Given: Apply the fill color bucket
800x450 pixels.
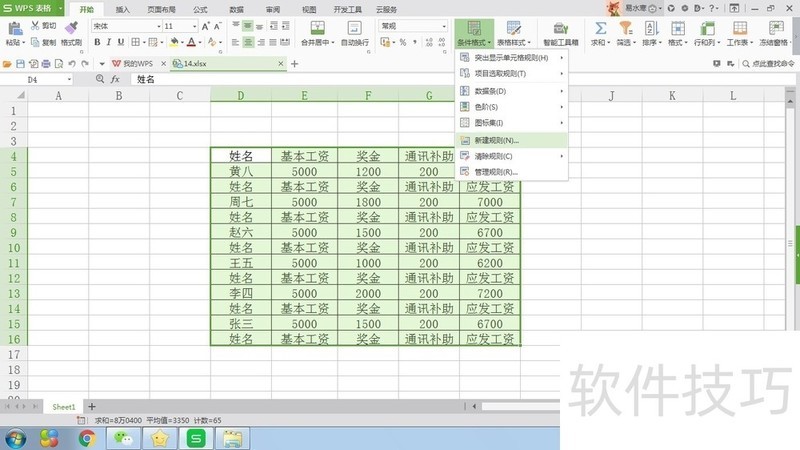Looking at the screenshot, I should coord(174,42).
